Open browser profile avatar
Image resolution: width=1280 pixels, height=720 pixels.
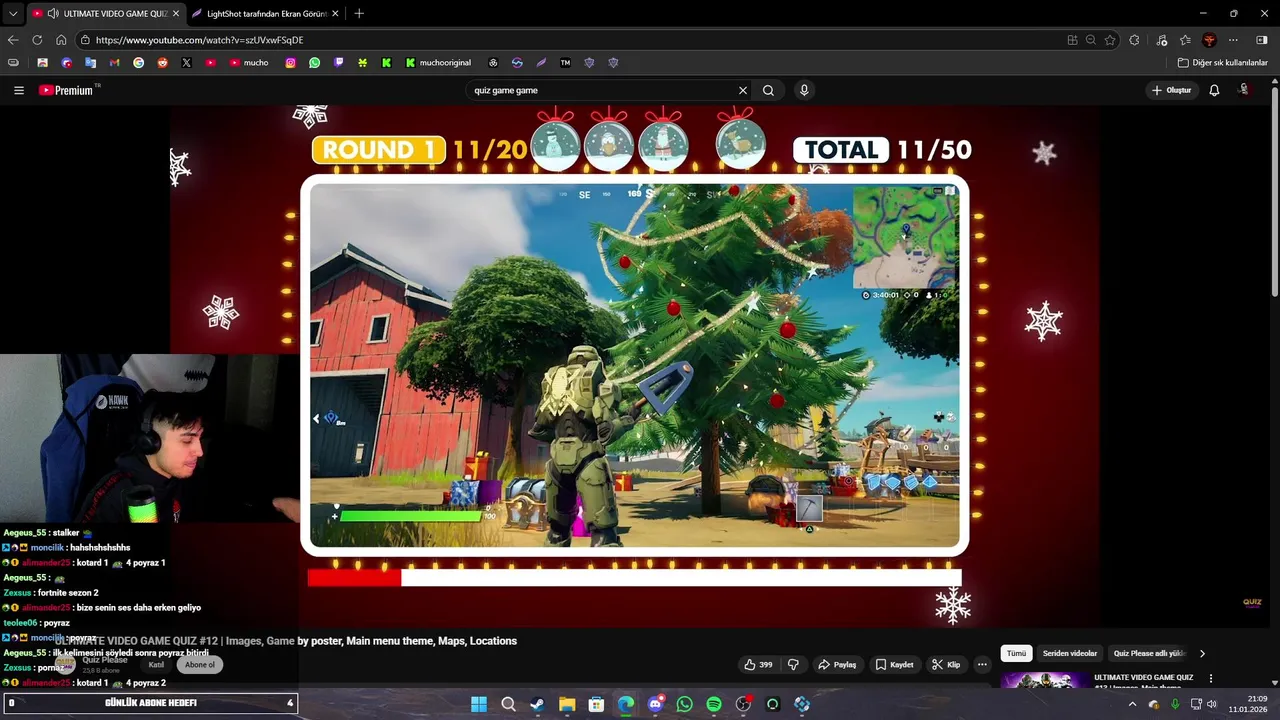(1209, 40)
